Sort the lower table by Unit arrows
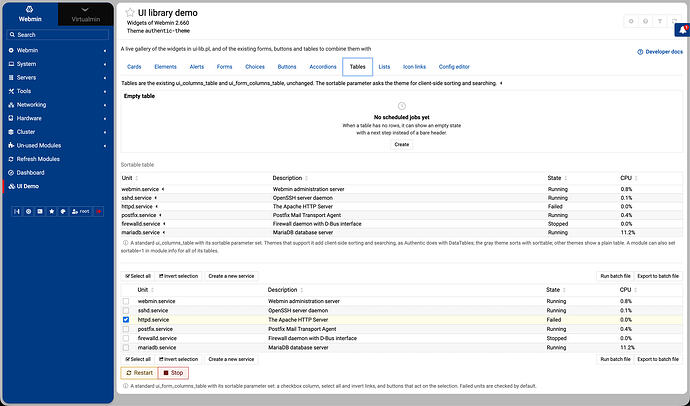This screenshot has width=690, height=406. click(x=152, y=290)
